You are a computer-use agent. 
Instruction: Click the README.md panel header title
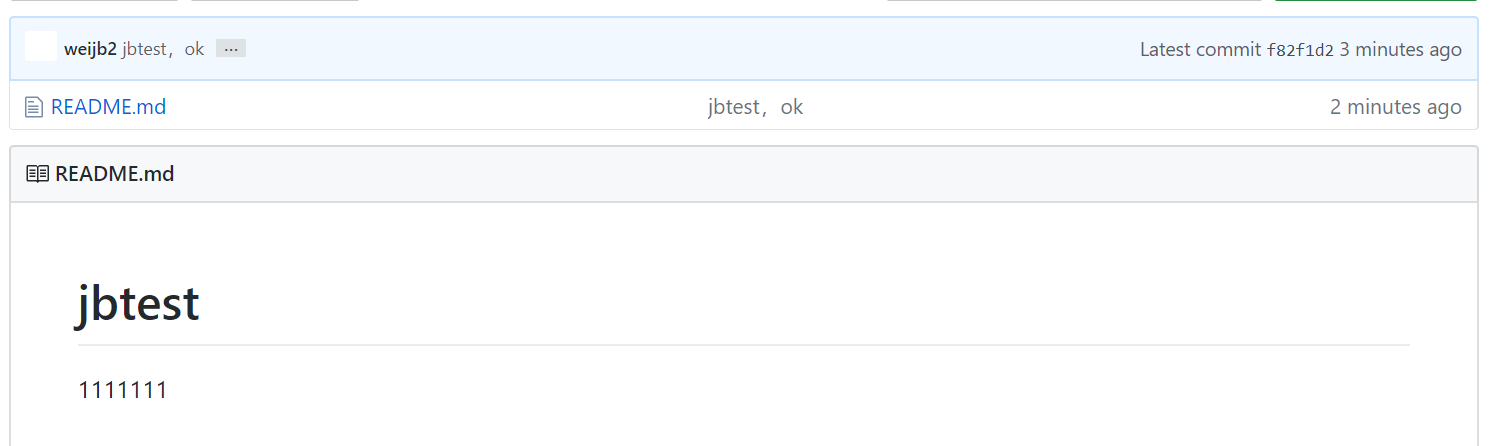coord(114,174)
